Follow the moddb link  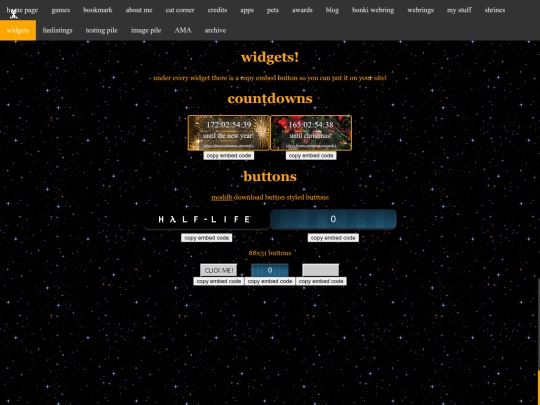pos(221,197)
